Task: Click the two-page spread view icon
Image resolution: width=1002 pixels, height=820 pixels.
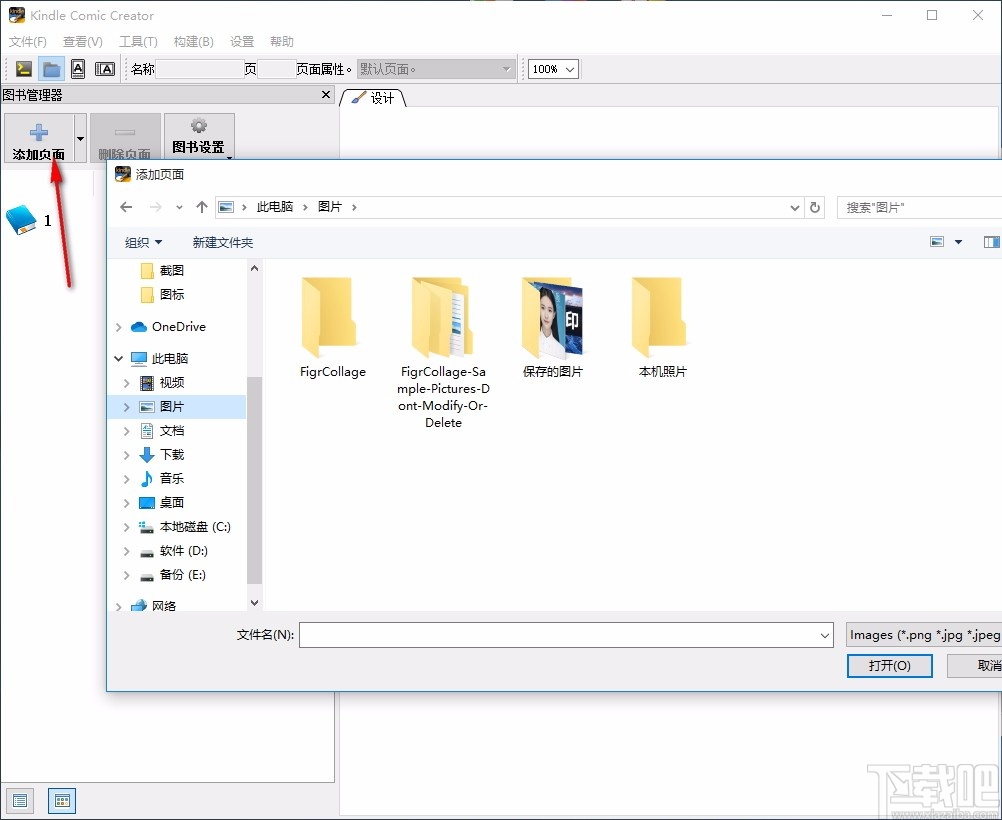Action: (105, 68)
